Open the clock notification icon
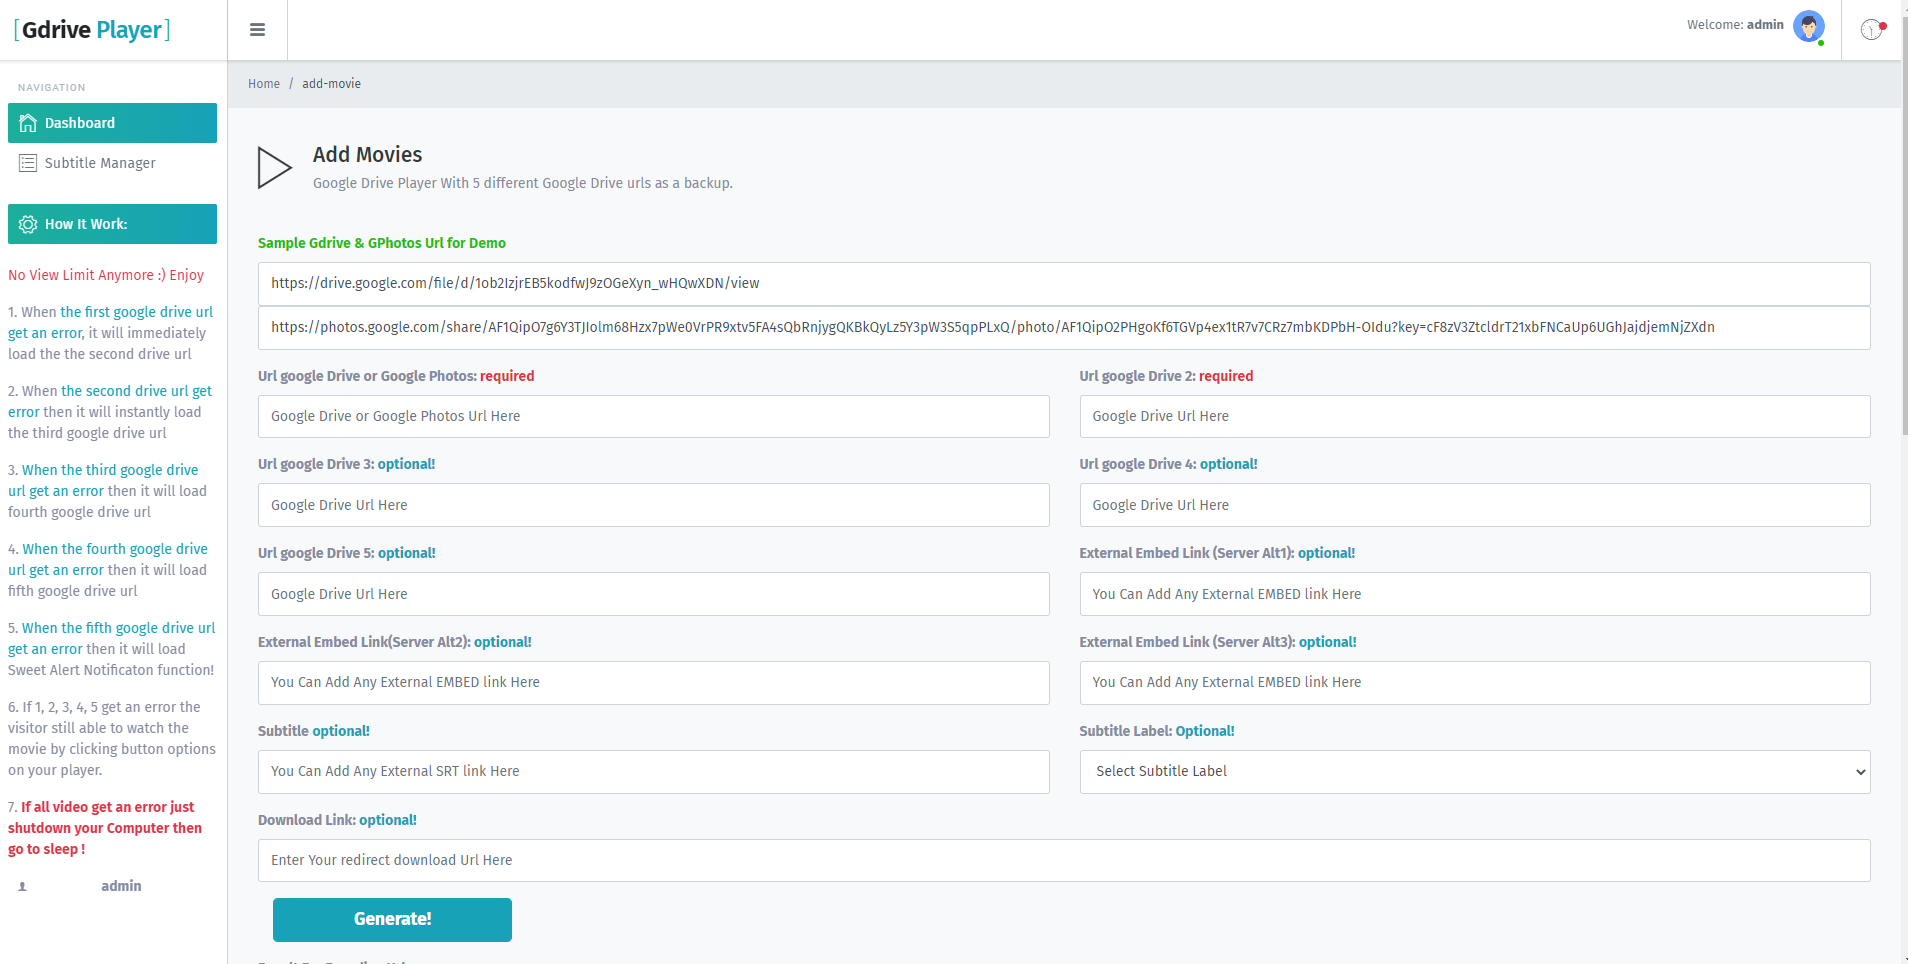Screen dimensions: 1908x964 [x=1871, y=30]
